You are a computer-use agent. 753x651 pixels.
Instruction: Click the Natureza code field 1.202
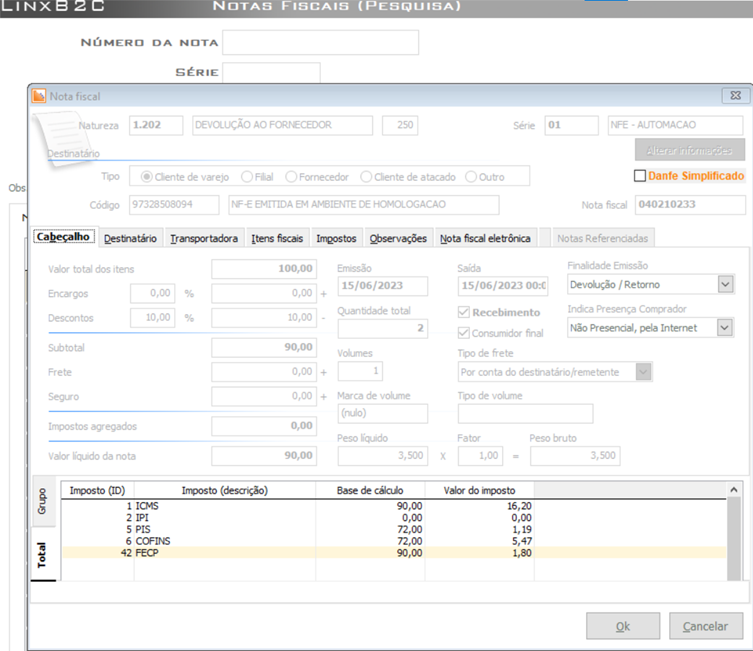(x=156, y=125)
